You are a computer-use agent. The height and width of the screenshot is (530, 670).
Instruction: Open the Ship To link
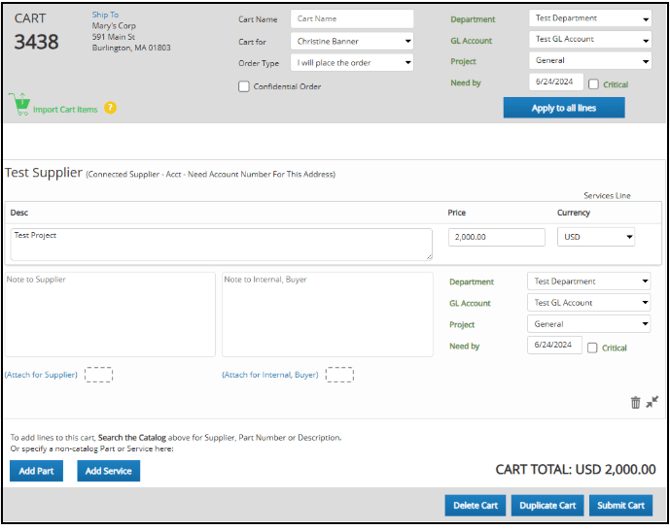(105, 15)
